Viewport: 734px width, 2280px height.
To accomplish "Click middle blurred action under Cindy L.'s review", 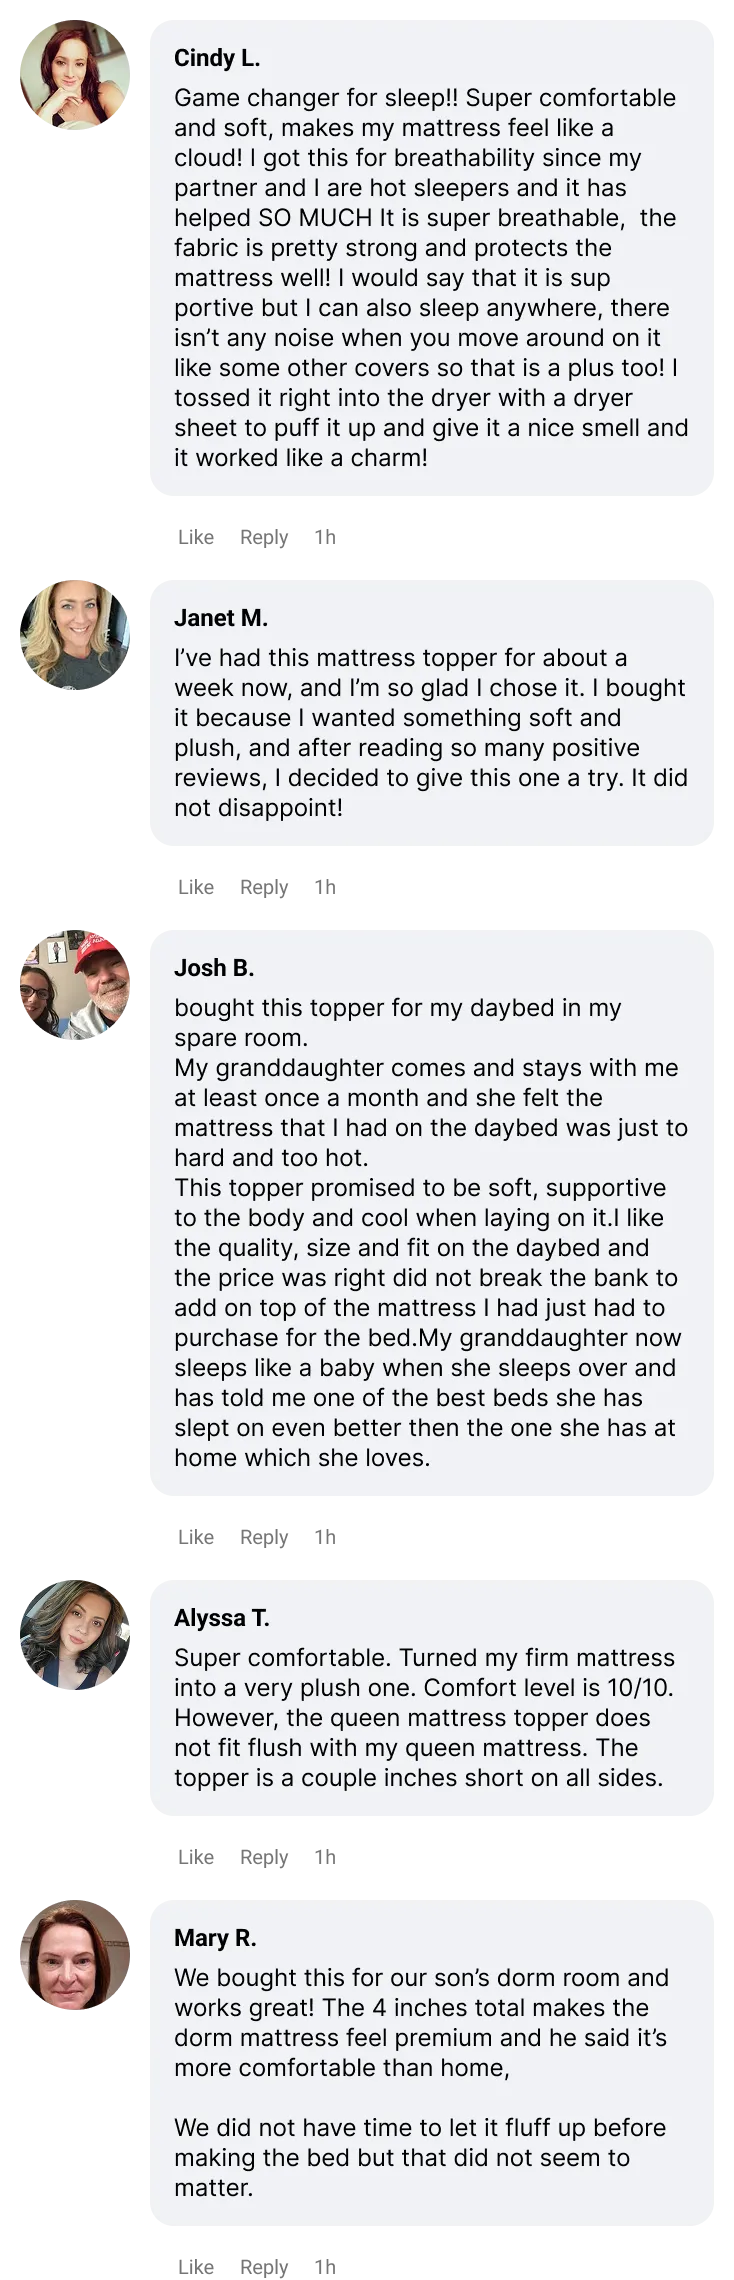I will point(267,538).
